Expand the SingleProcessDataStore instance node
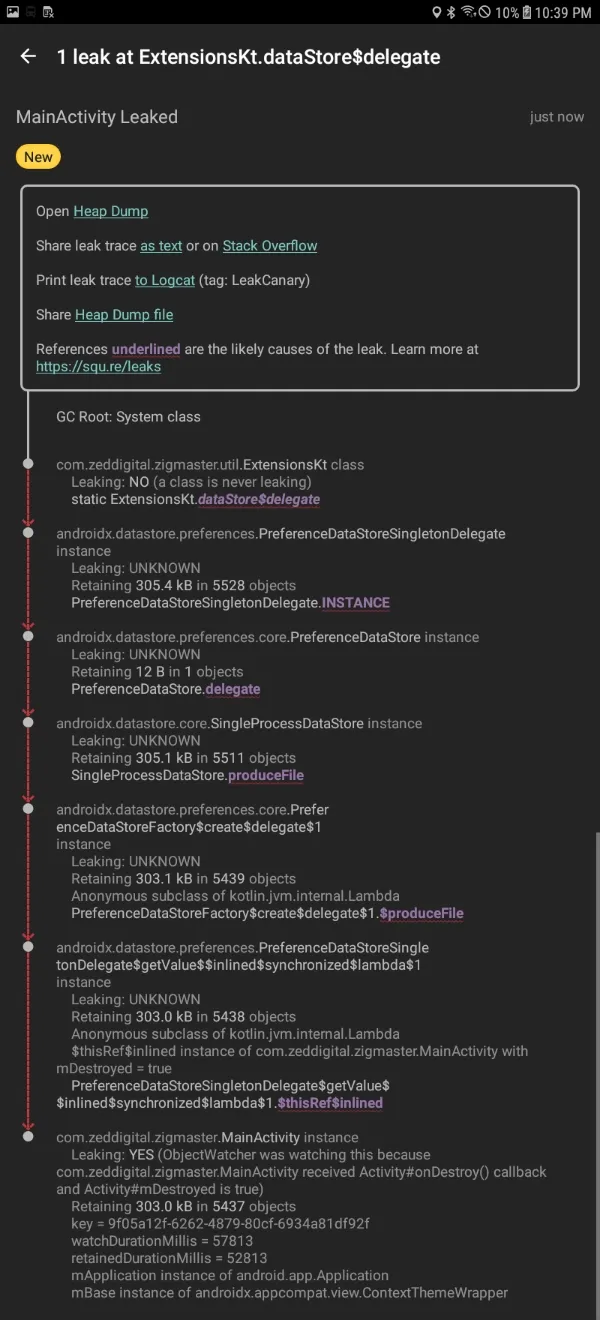Image resolution: width=600 pixels, height=1320 pixels. 238,723
